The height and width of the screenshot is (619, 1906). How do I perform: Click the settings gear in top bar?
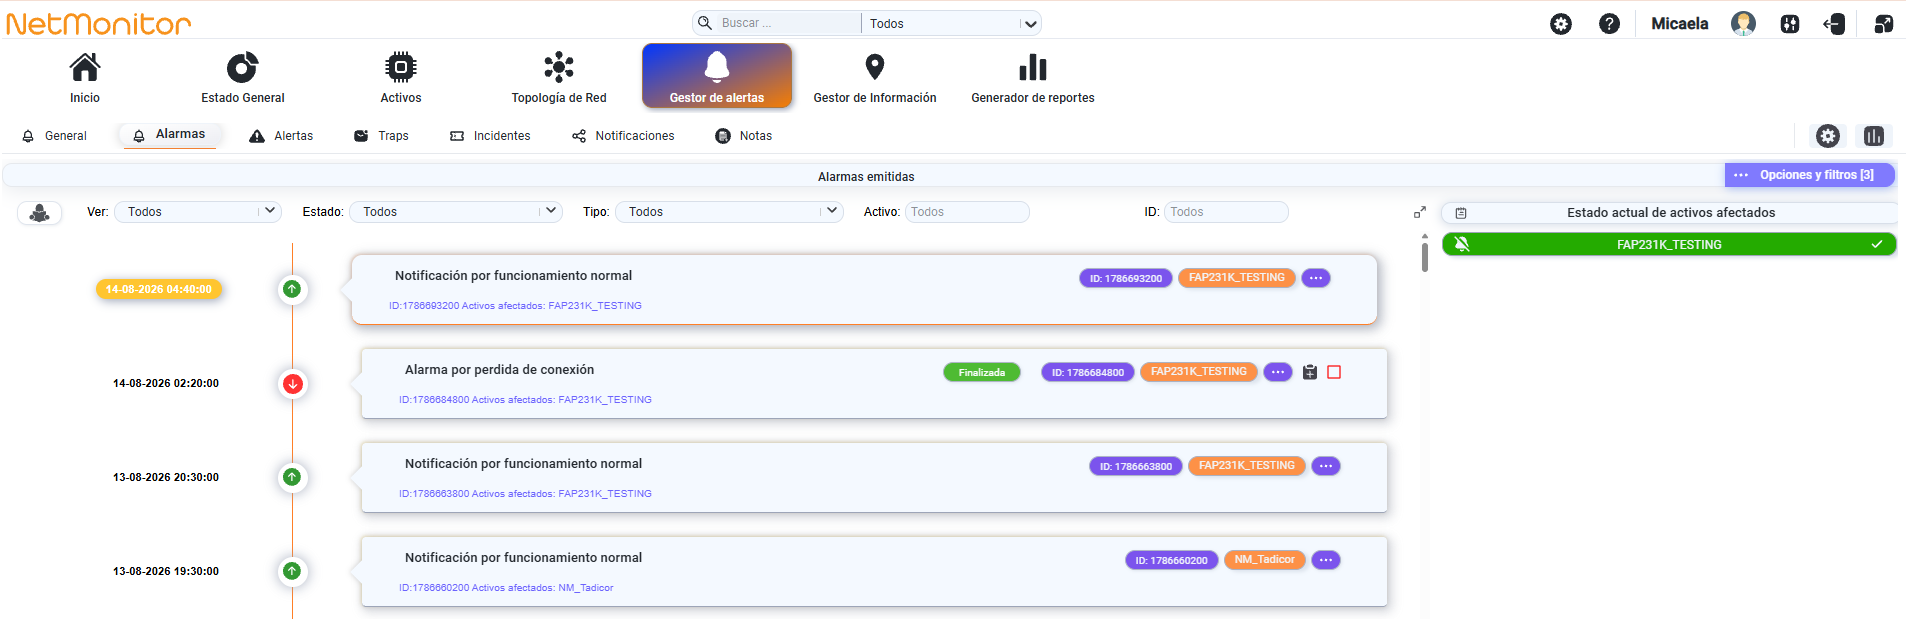point(1561,24)
